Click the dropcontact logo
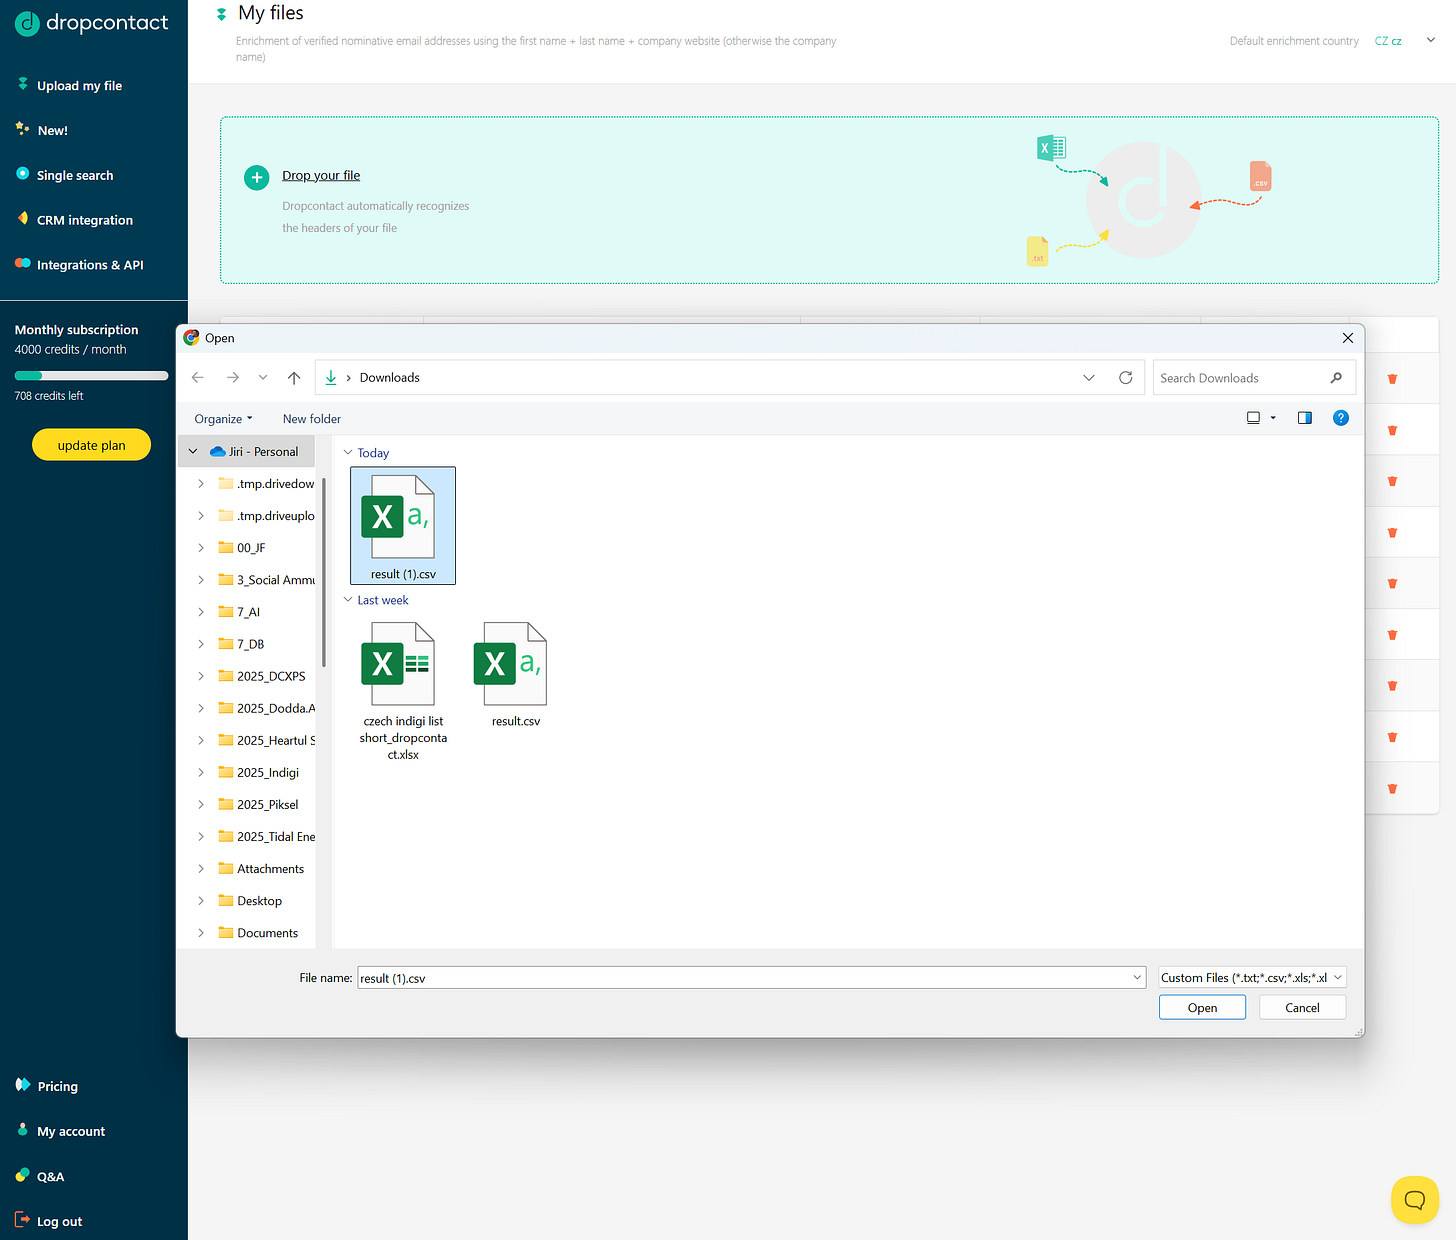Image resolution: width=1456 pixels, height=1240 pixels. click(x=92, y=23)
